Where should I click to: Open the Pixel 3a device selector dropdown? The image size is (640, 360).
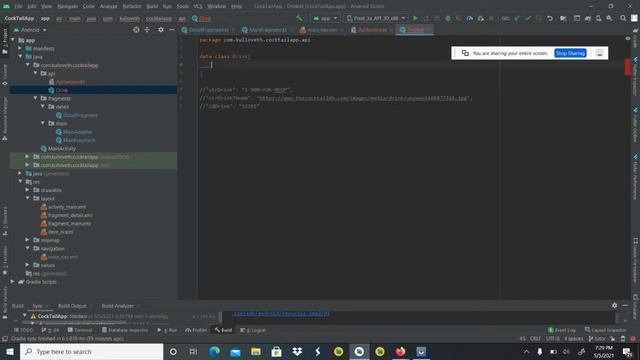tap(376, 18)
